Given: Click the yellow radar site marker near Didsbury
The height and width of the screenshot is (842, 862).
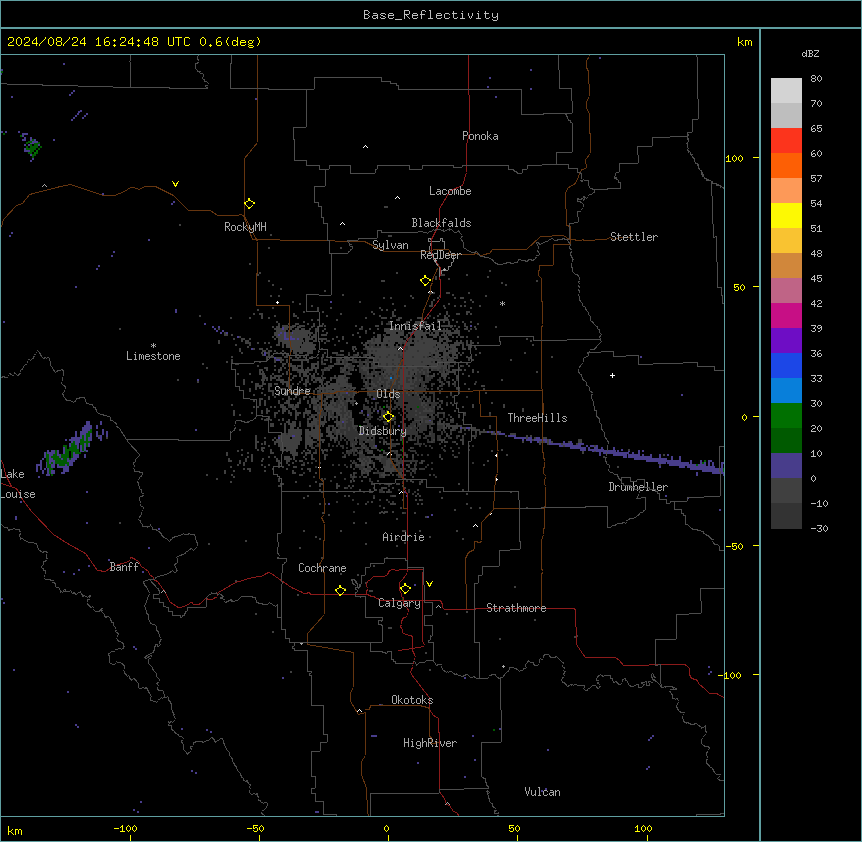Looking at the screenshot, I should tap(388, 416).
